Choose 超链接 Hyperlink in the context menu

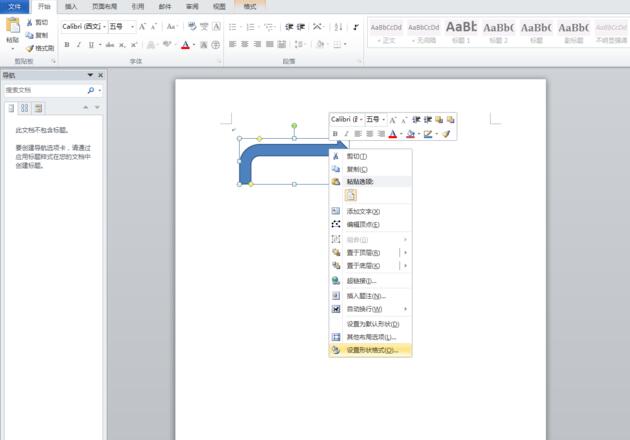click(x=370, y=281)
